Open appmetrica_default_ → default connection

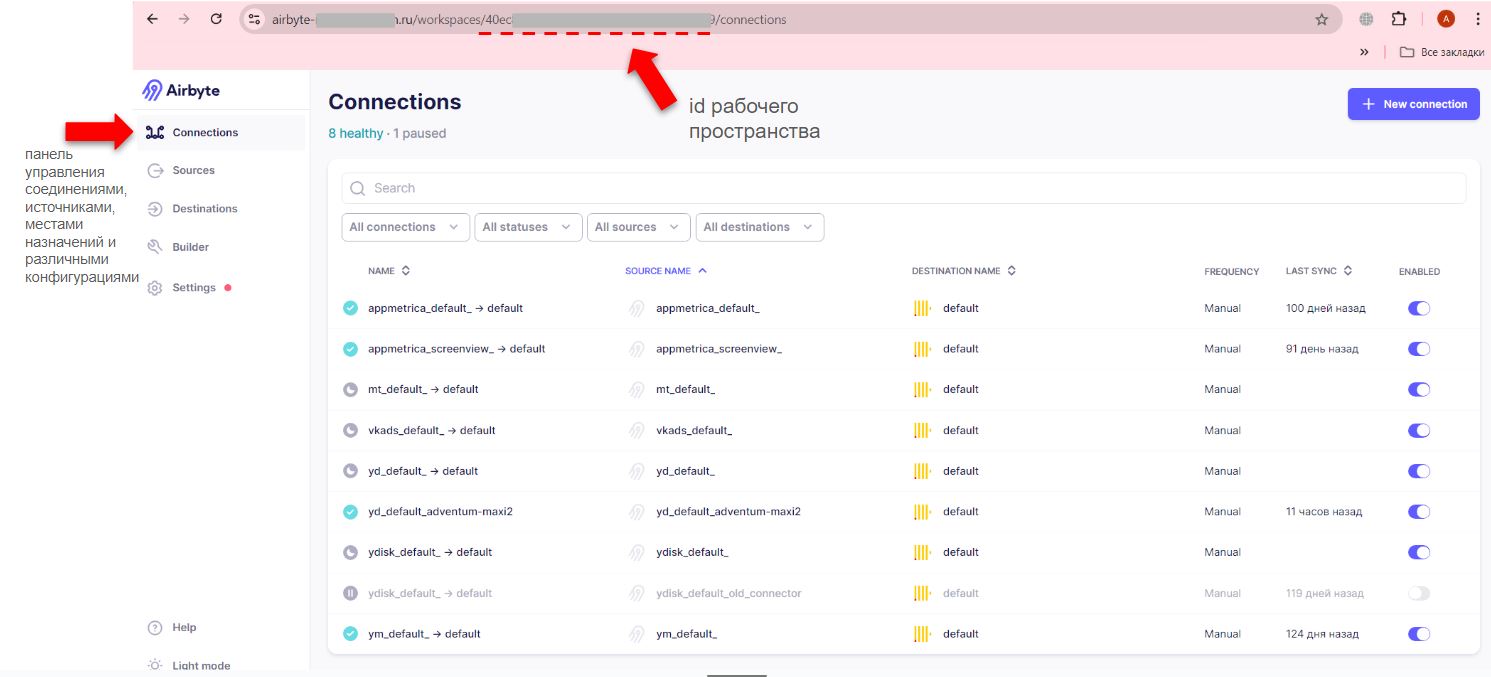(445, 308)
